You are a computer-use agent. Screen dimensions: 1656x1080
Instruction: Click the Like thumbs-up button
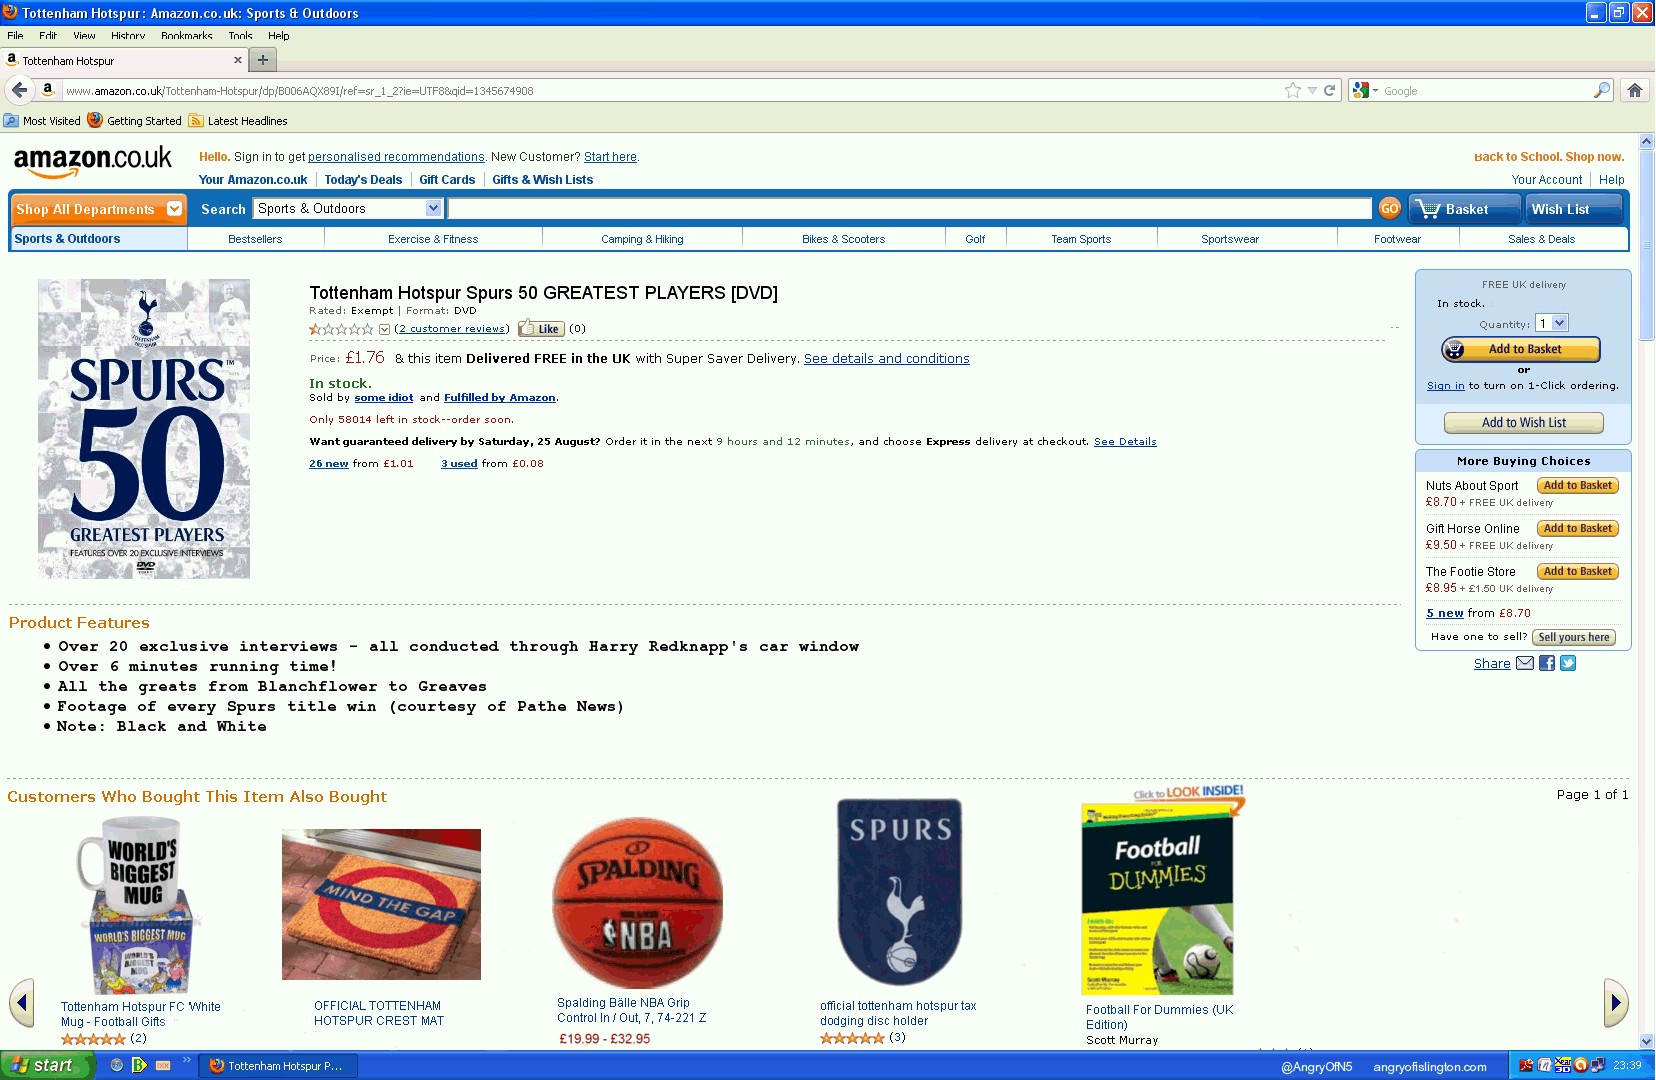tap(541, 329)
